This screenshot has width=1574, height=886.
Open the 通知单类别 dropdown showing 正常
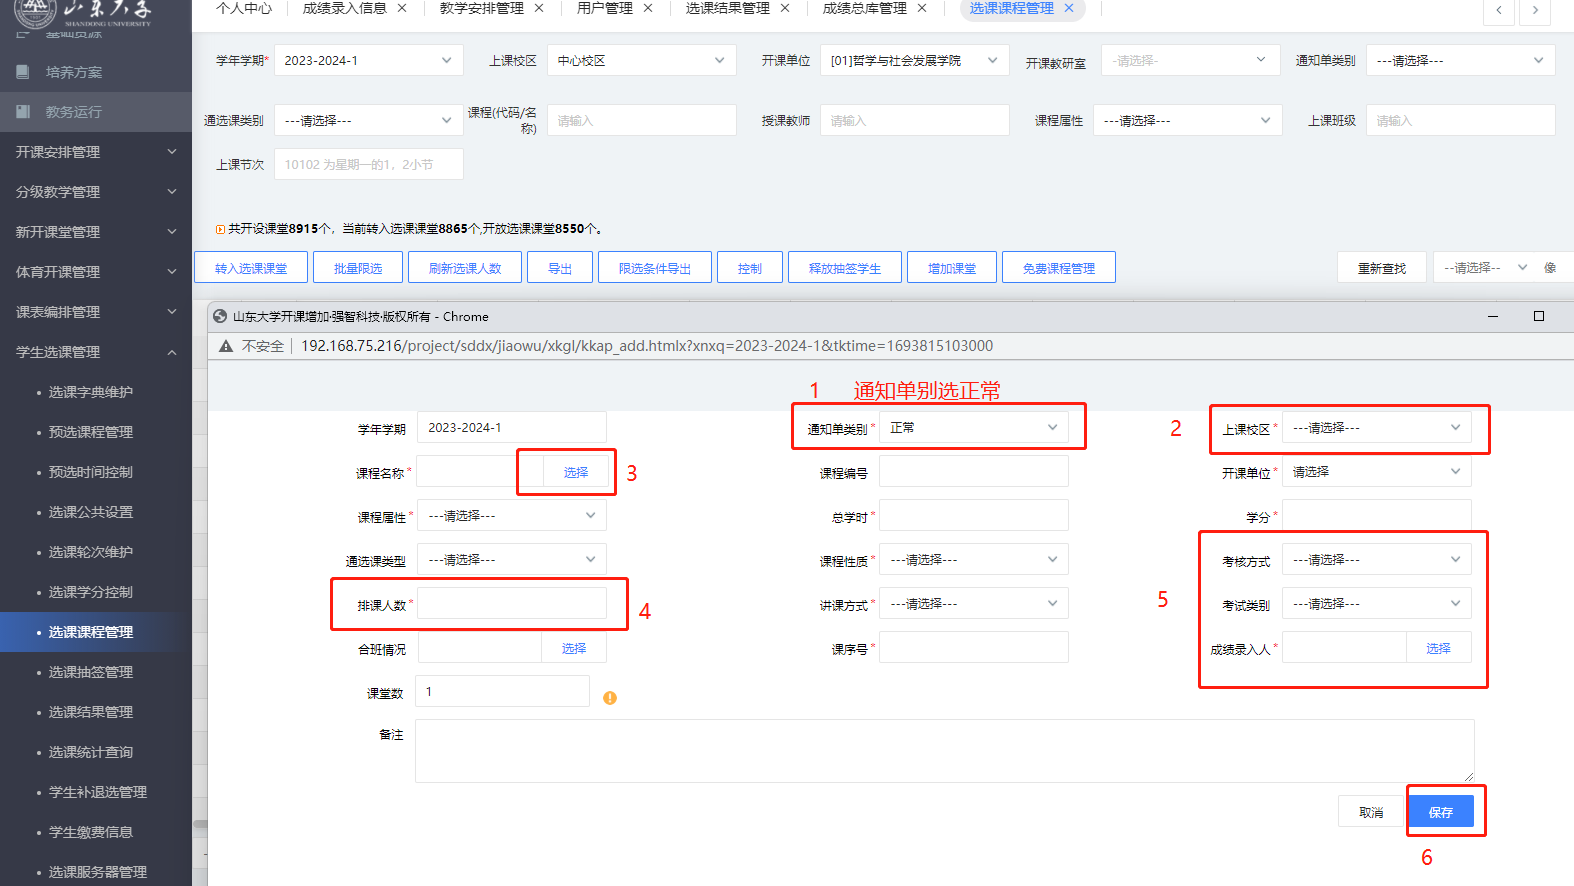click(973, 428)
